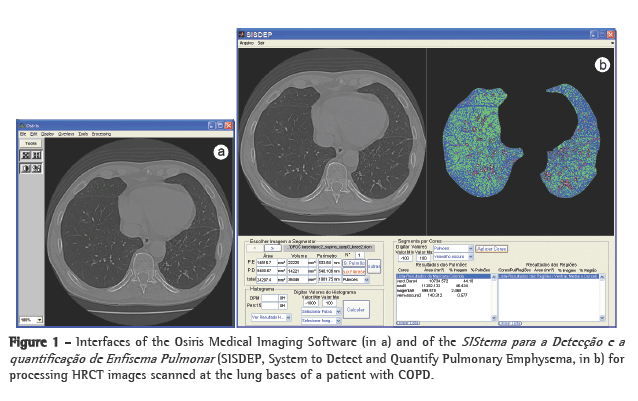Open the File menu in Osiris

click(x=22, y=133)
